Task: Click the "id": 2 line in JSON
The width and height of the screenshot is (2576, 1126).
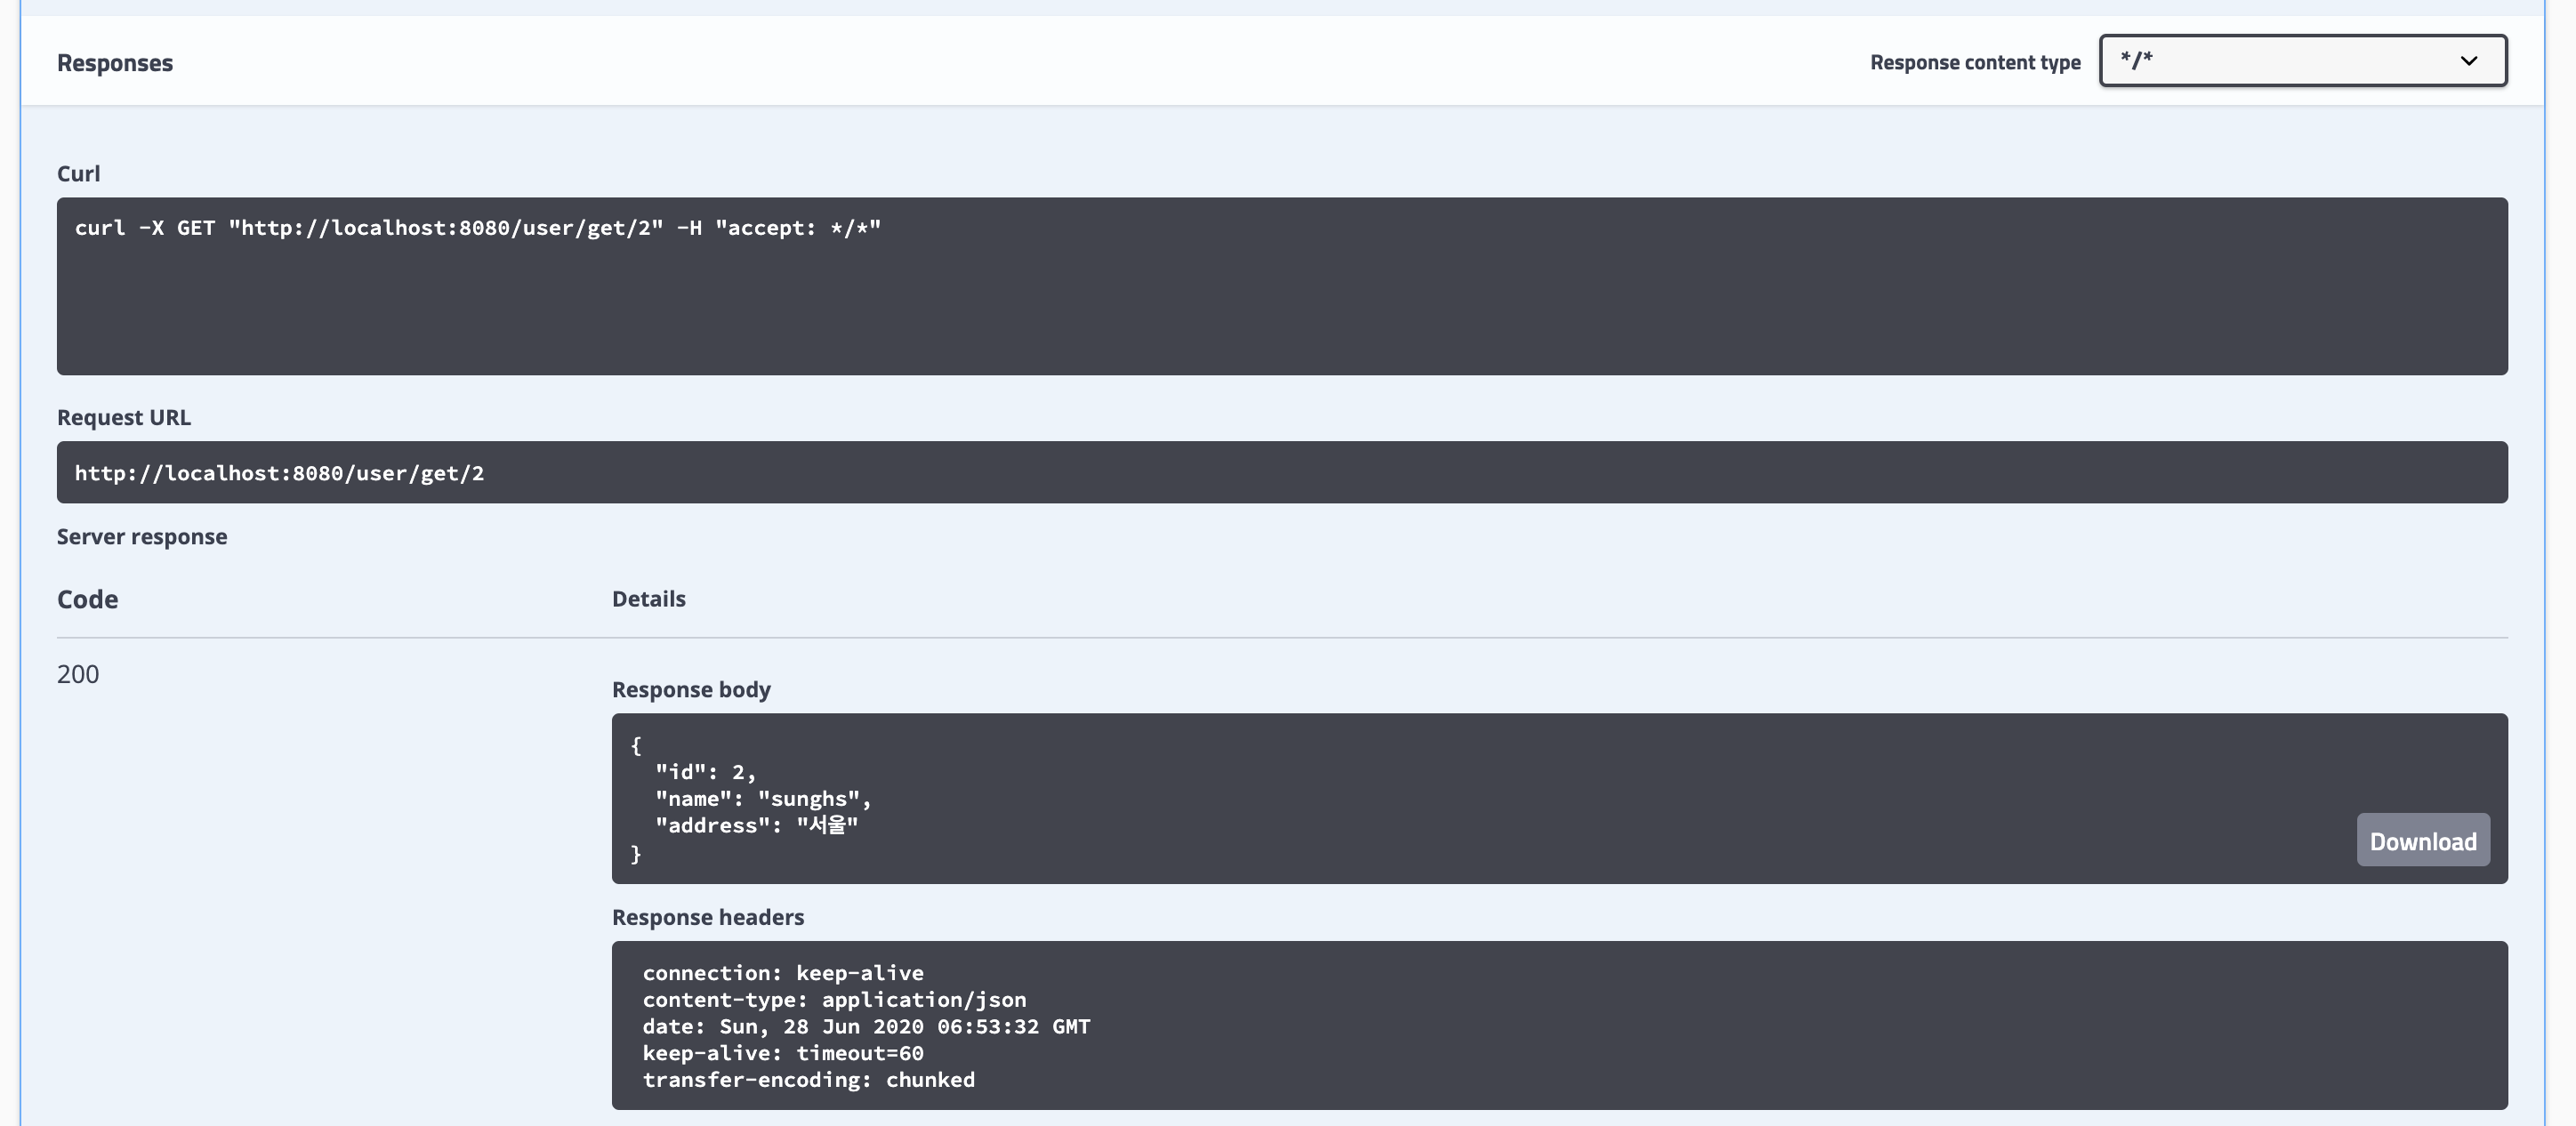Action: [705, 772]
